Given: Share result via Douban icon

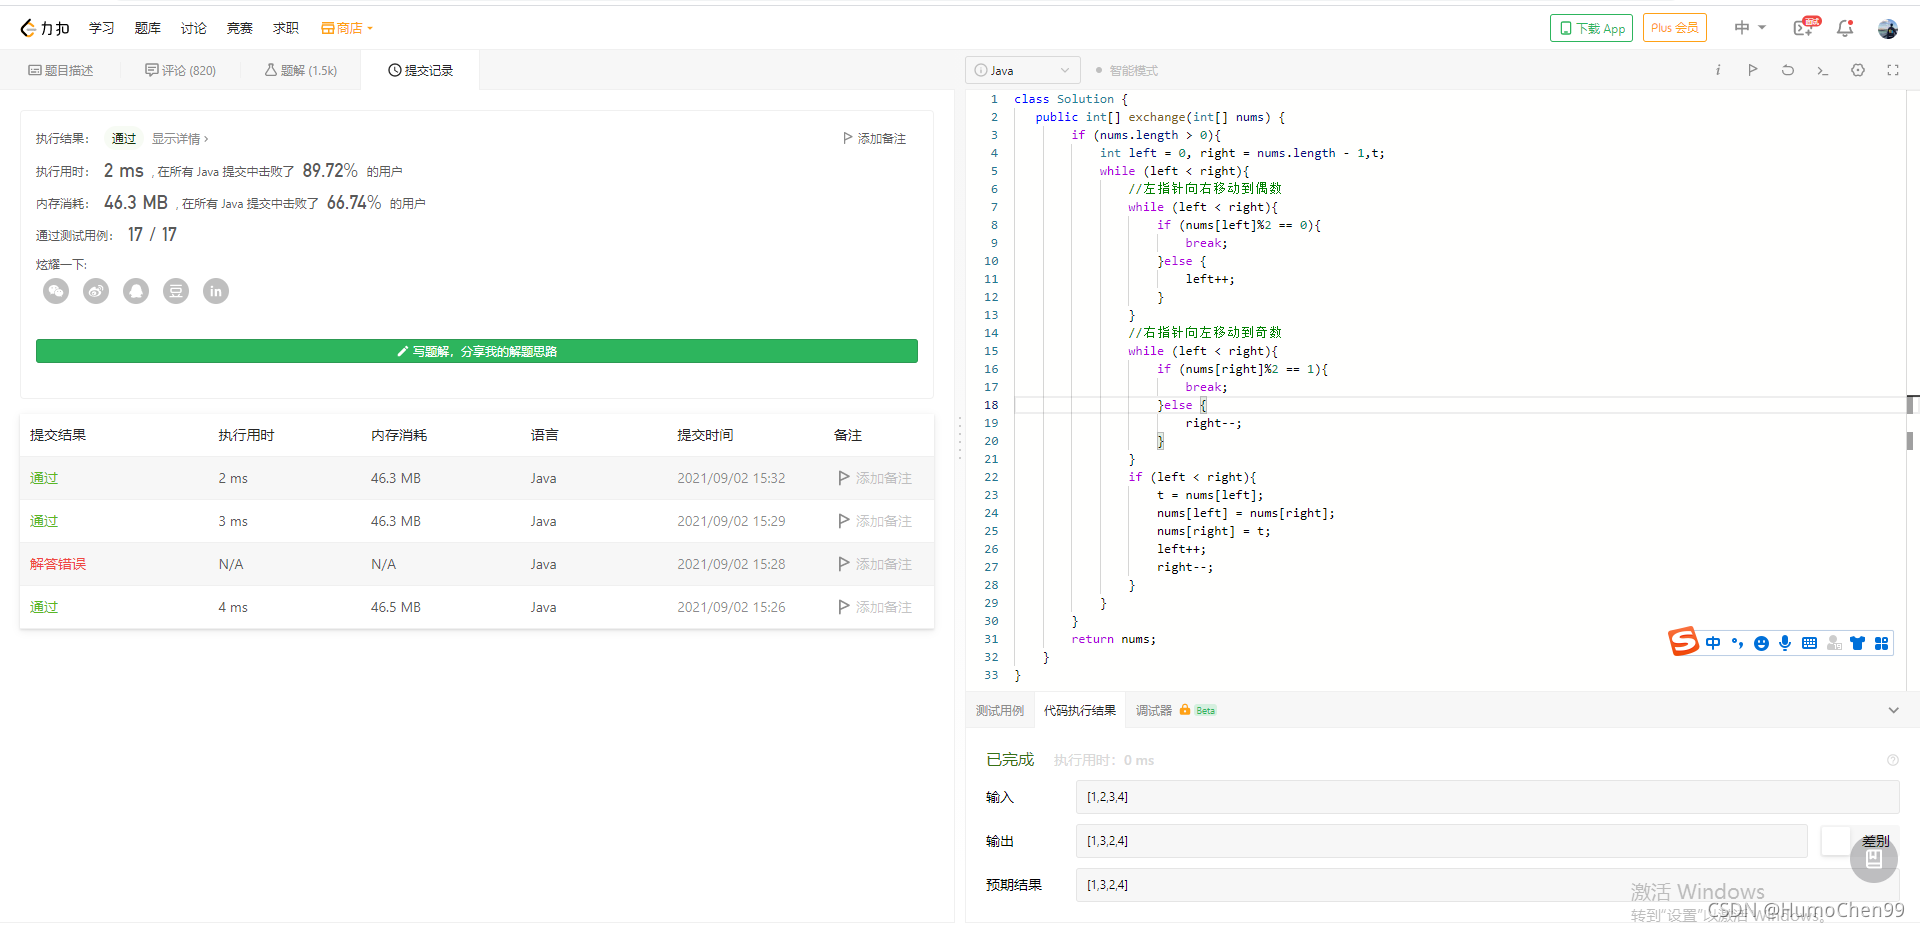Looking at the screenshot, I should 176,291.
